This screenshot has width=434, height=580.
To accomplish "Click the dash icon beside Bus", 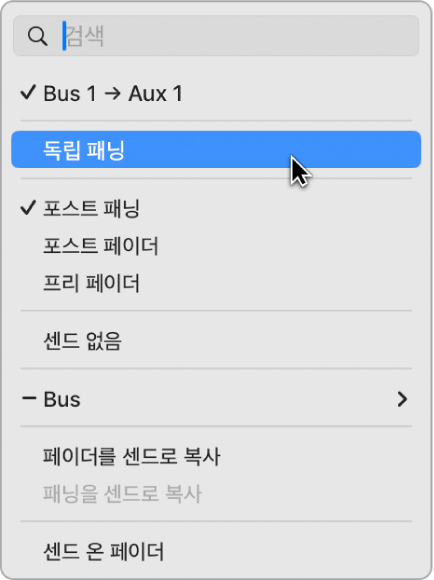I will [x=29, y=398].
